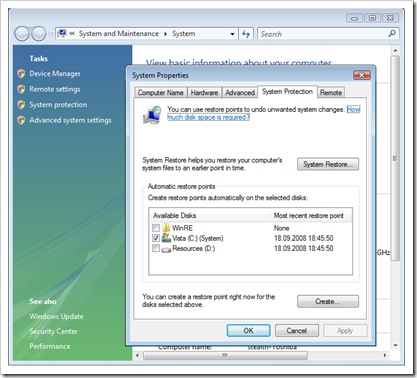Open recent pages dropdown beside Forward
The image size is (417, 378).
(x=50, y=34)
